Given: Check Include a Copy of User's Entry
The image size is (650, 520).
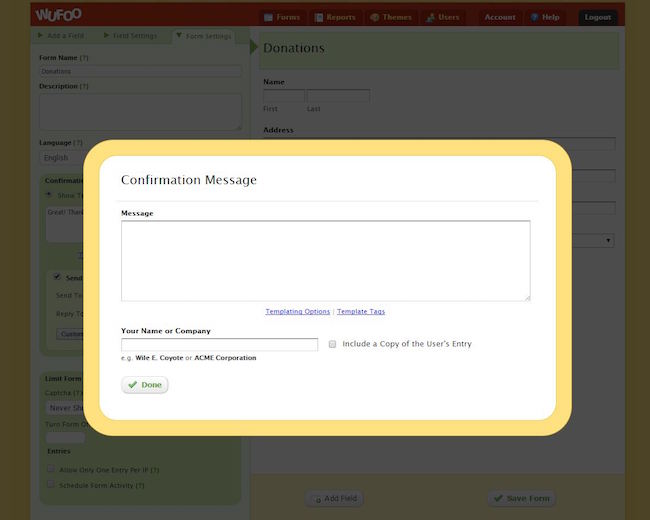Looking at the screenshot, I should pyautogui.click(x=332, y=344).
